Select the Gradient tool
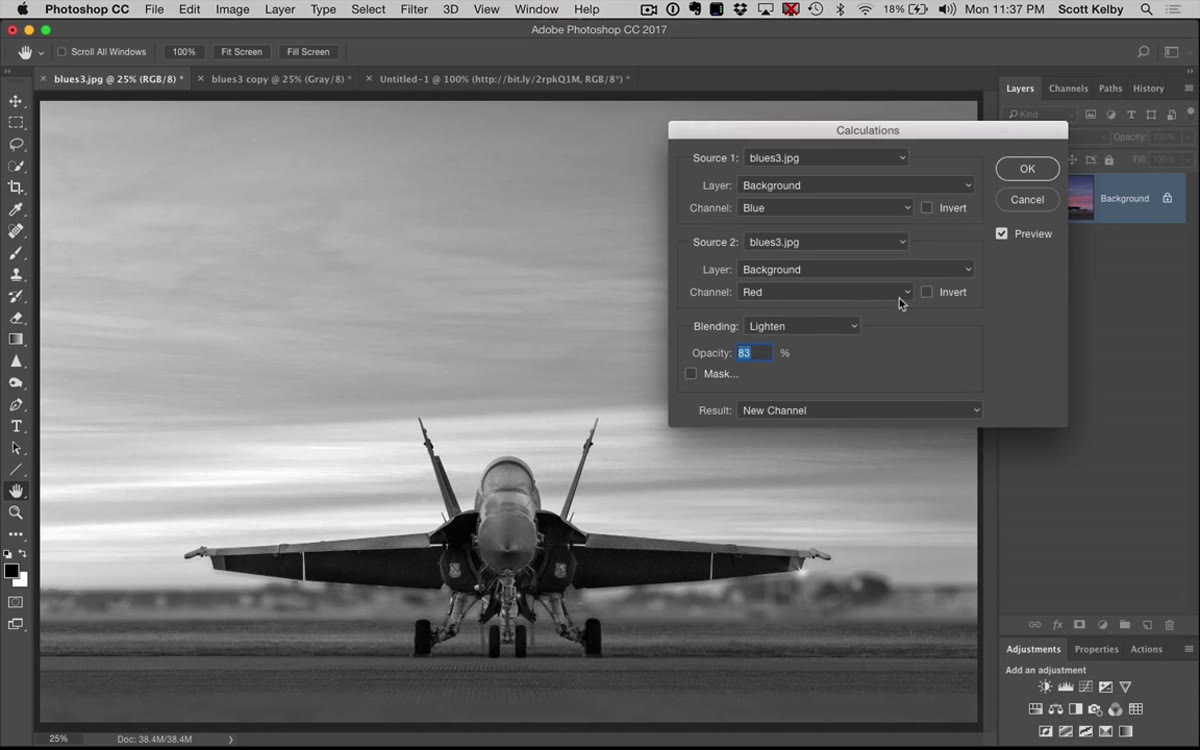 coord(16,340)
